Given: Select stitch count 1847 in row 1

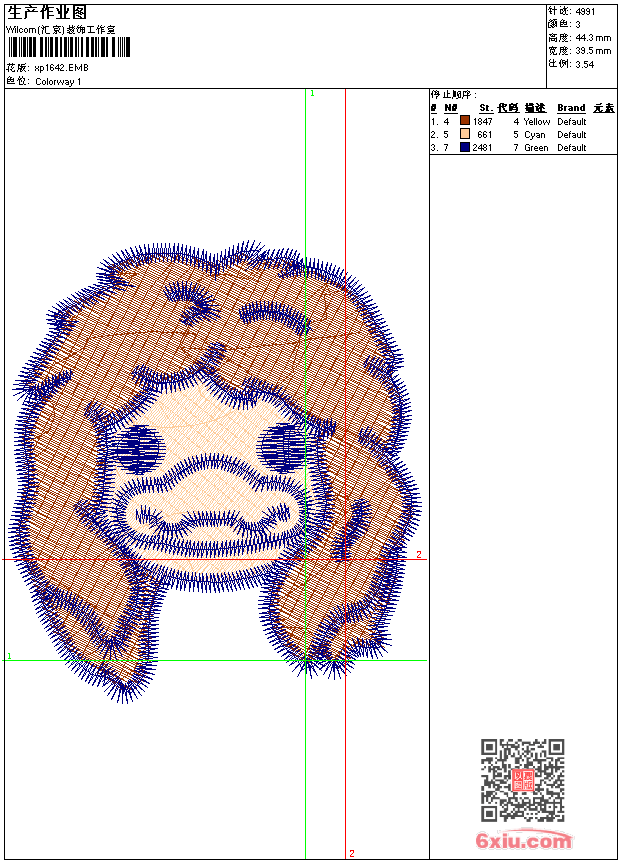Looking at the screenshot, I should point(483,122).
